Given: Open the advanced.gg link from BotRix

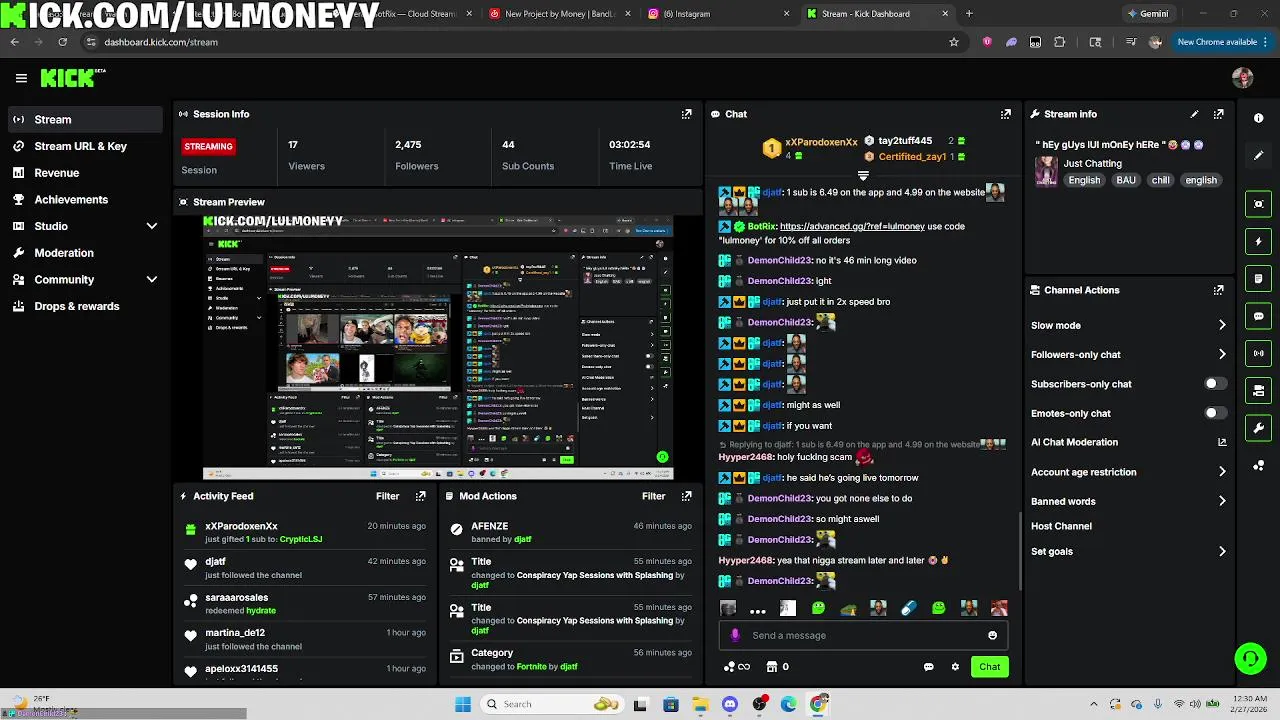Looking at the screenshot, I should (x=852, y=226).
